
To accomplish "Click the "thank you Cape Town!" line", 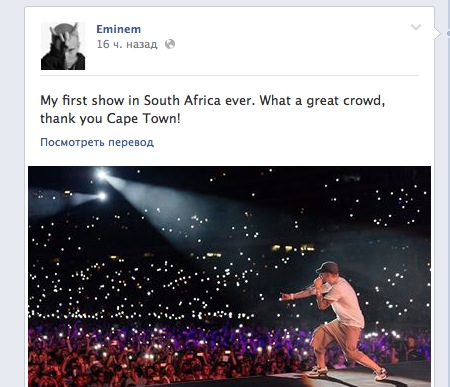I will click(110, 118).
